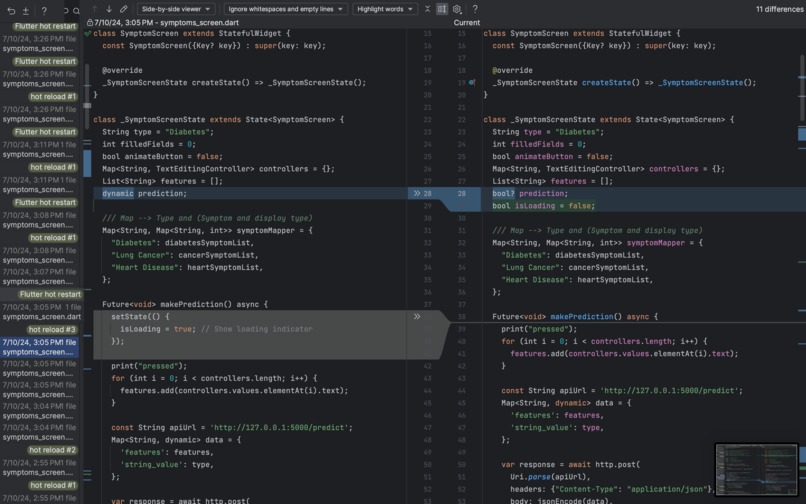Image resolution: width=806 pixels, height=504 pixels.
Task: Click const String apiUrl line in left pane
Action: pyautogui.click(x=232, y=427)
